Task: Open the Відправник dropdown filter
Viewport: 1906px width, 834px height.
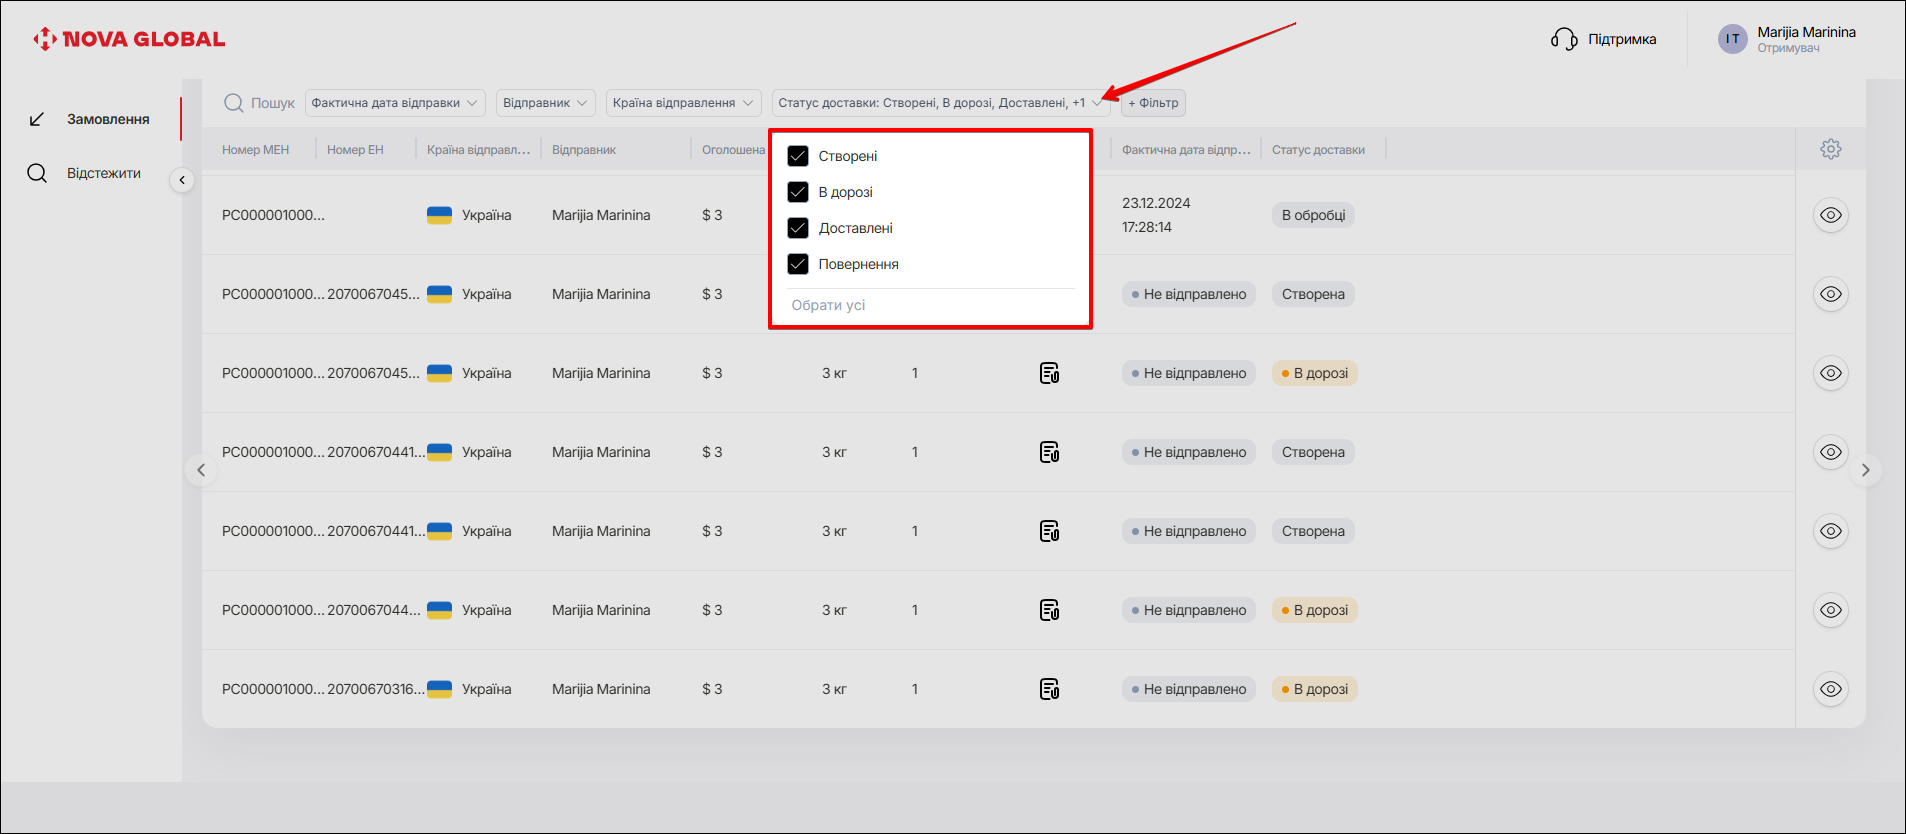Action: tap(545, 103)
